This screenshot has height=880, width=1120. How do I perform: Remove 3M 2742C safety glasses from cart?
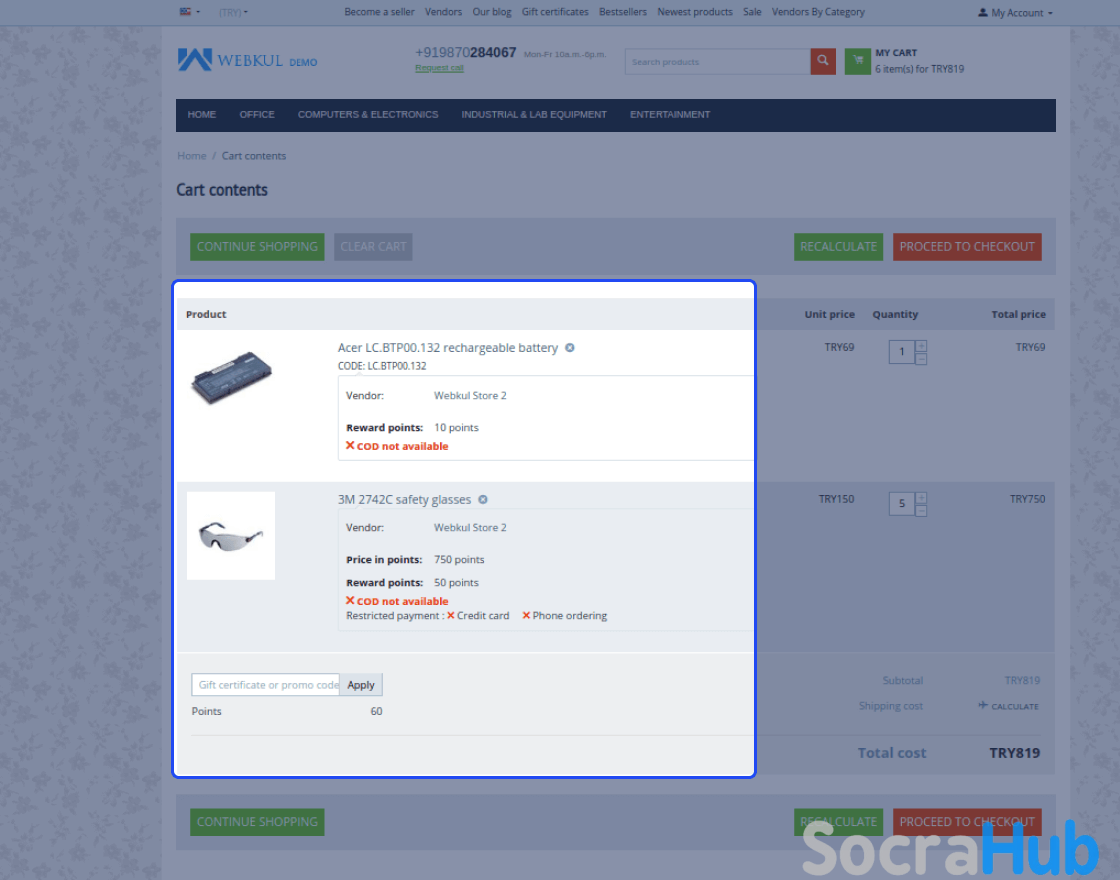[483, 499]
